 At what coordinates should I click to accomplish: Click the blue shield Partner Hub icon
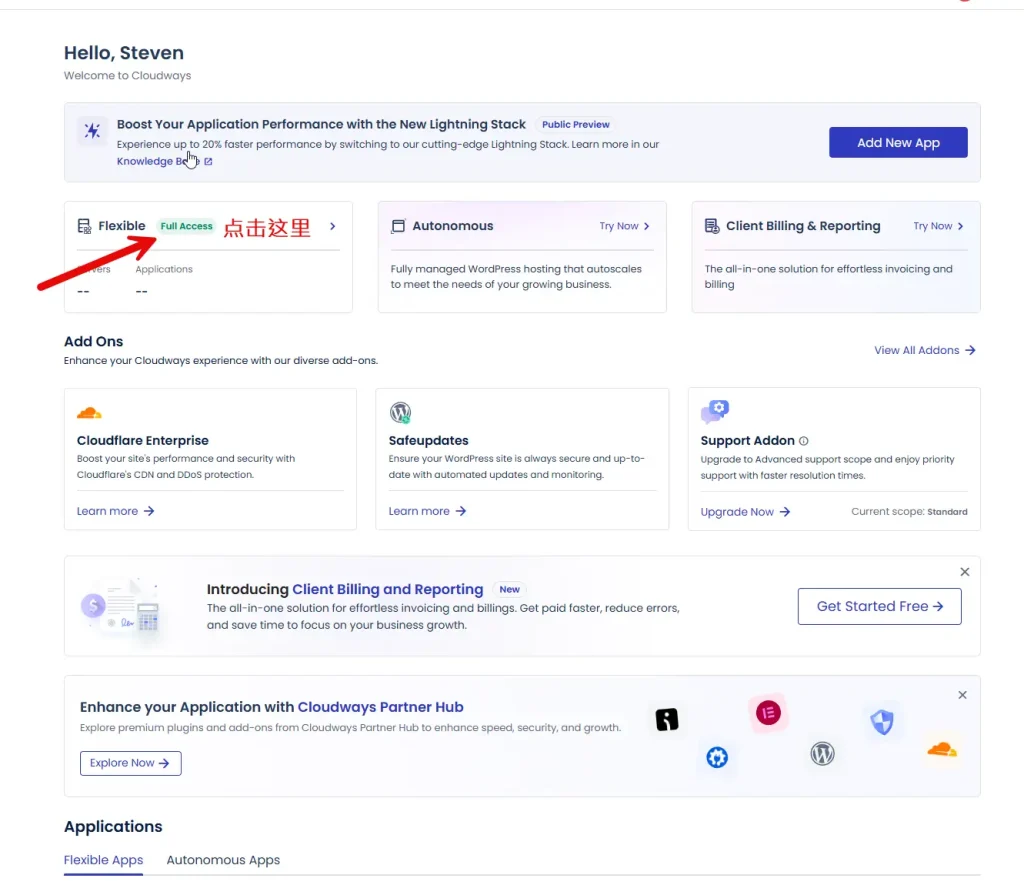tap(882, 722)
